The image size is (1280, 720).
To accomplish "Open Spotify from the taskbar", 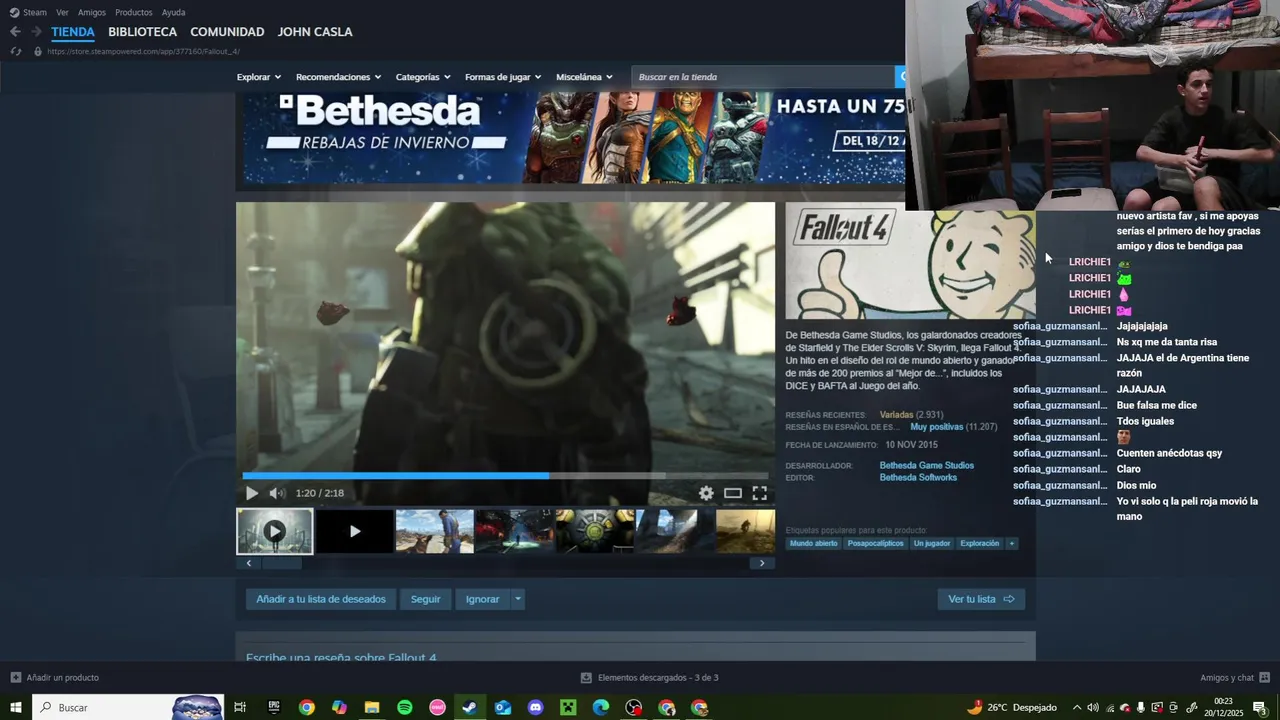I will 405,707.
